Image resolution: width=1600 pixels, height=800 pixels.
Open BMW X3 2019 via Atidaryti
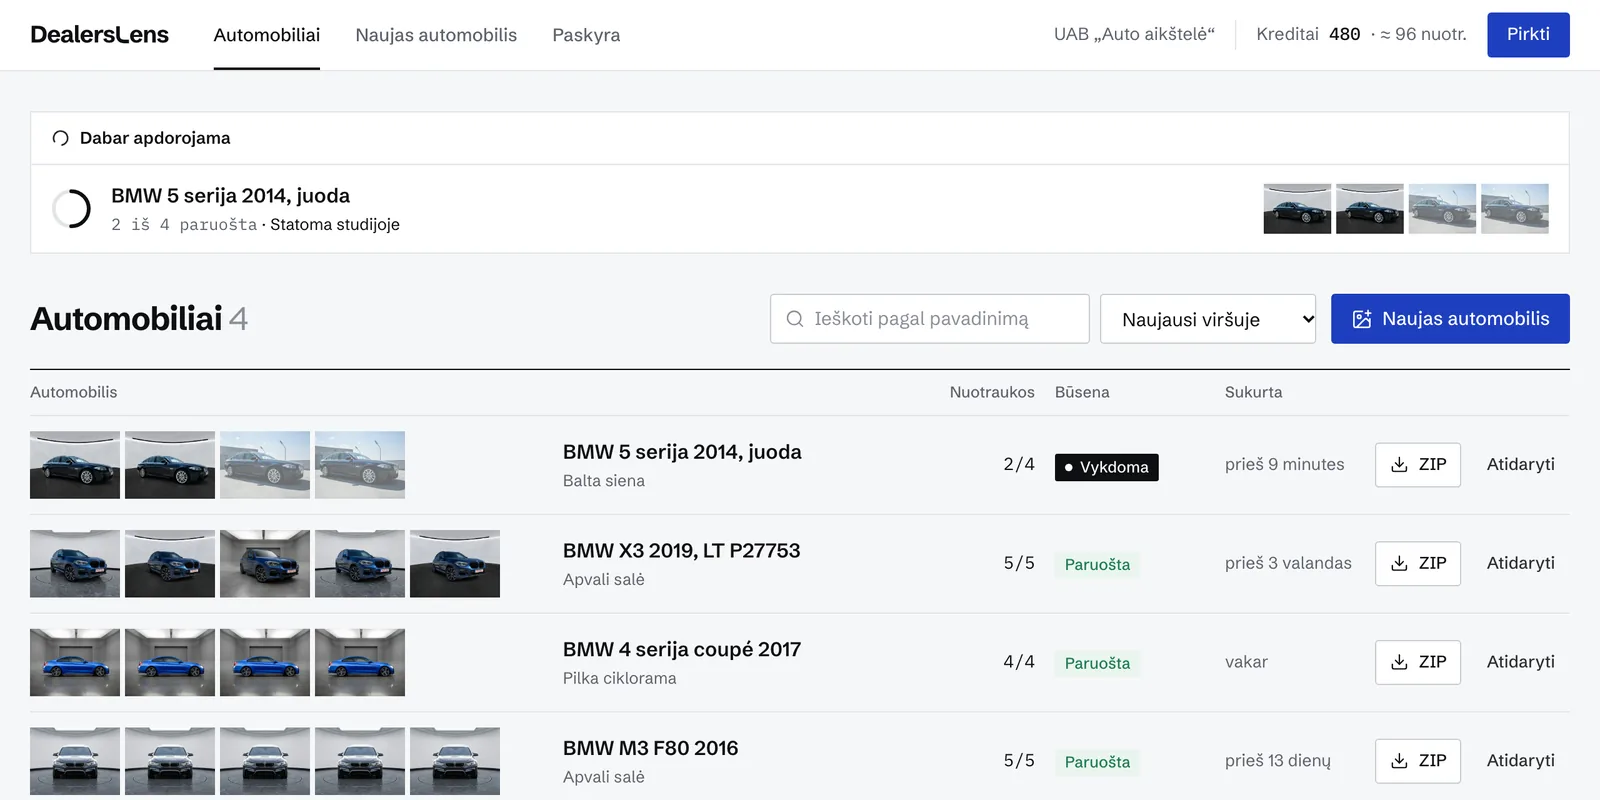tap(1520, 564)
